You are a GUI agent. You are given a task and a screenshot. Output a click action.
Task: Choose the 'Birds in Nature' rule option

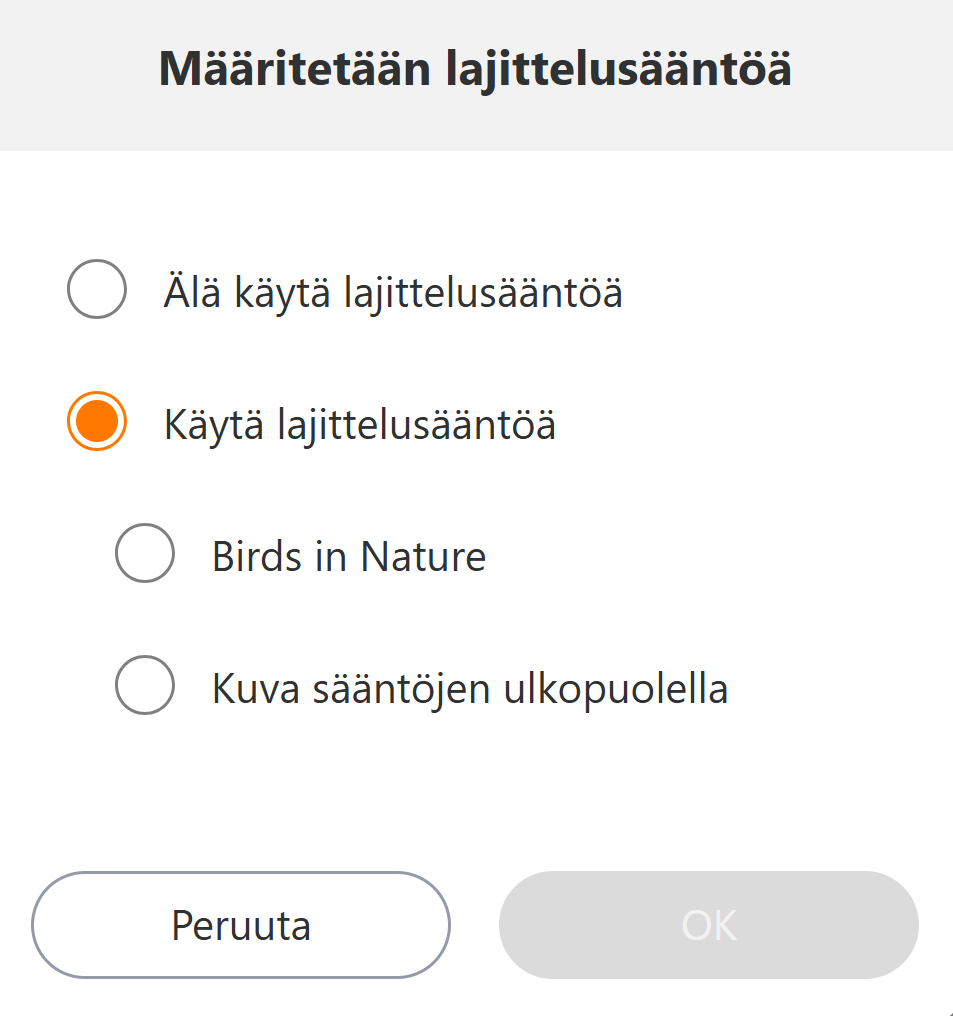[145, 553]
